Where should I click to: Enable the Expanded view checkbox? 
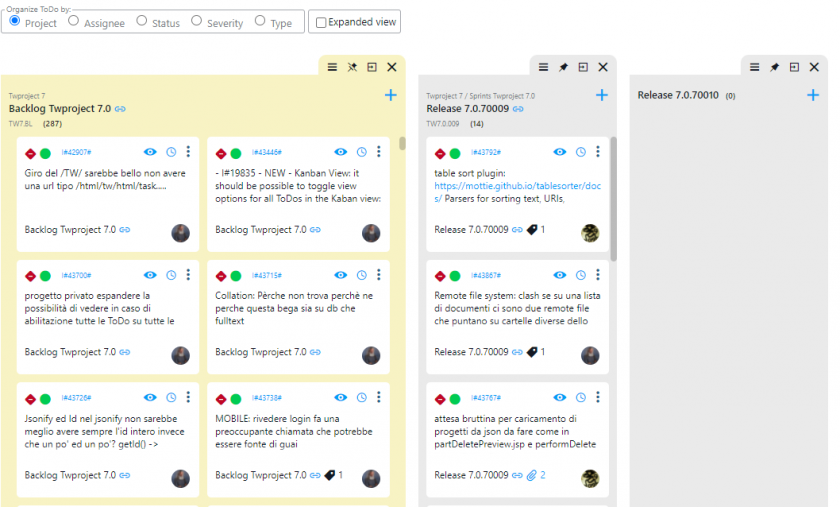321,22
